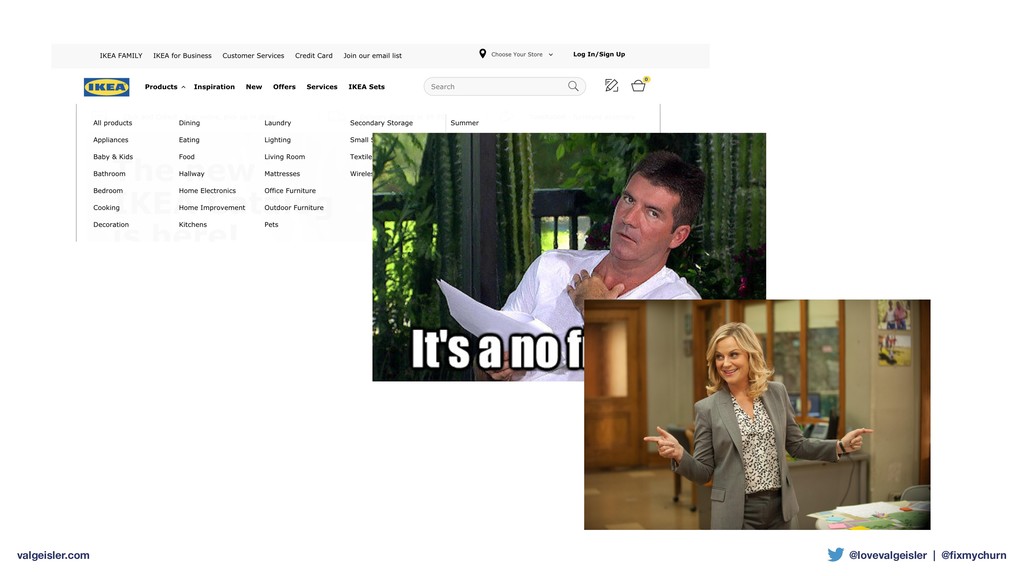Select the Secondary Storage category

coord(381,123)
